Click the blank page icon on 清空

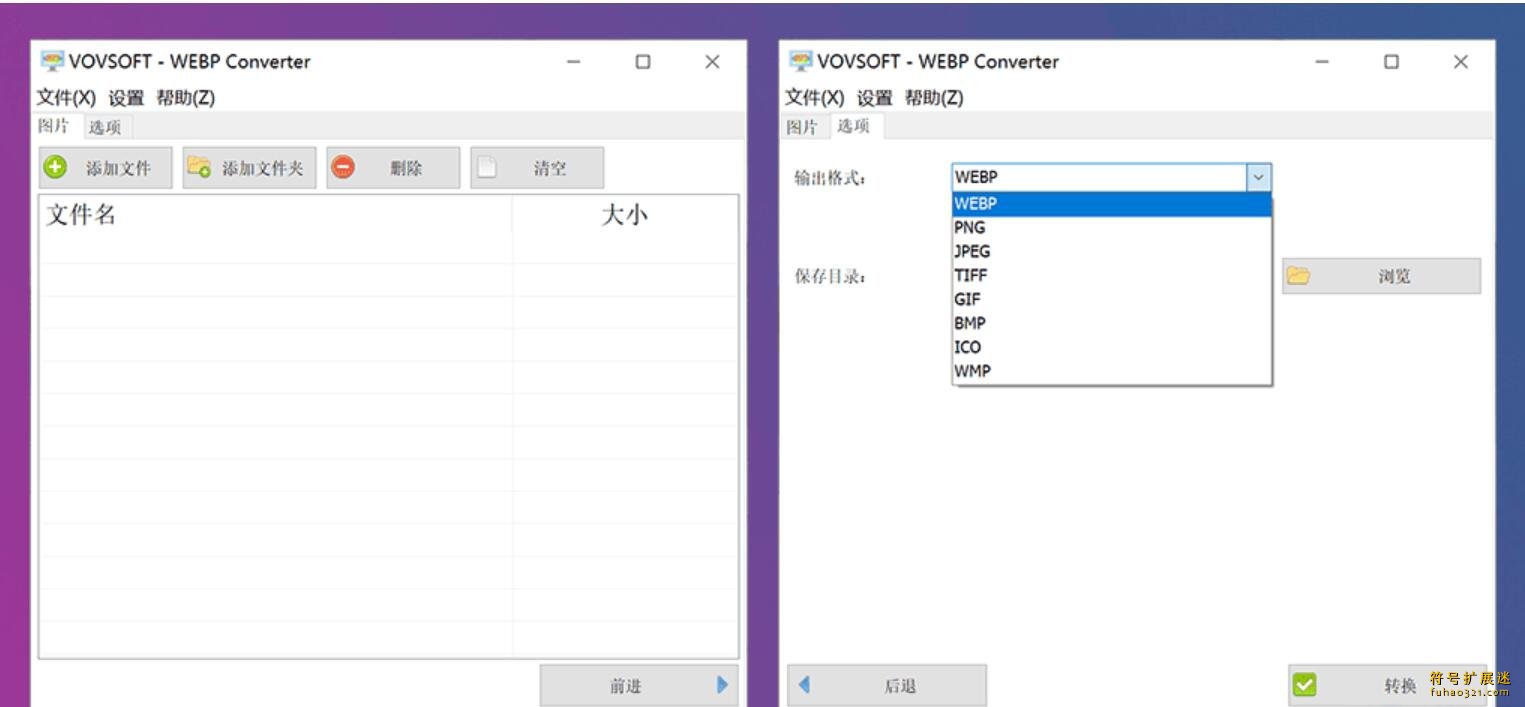point(486,167)
